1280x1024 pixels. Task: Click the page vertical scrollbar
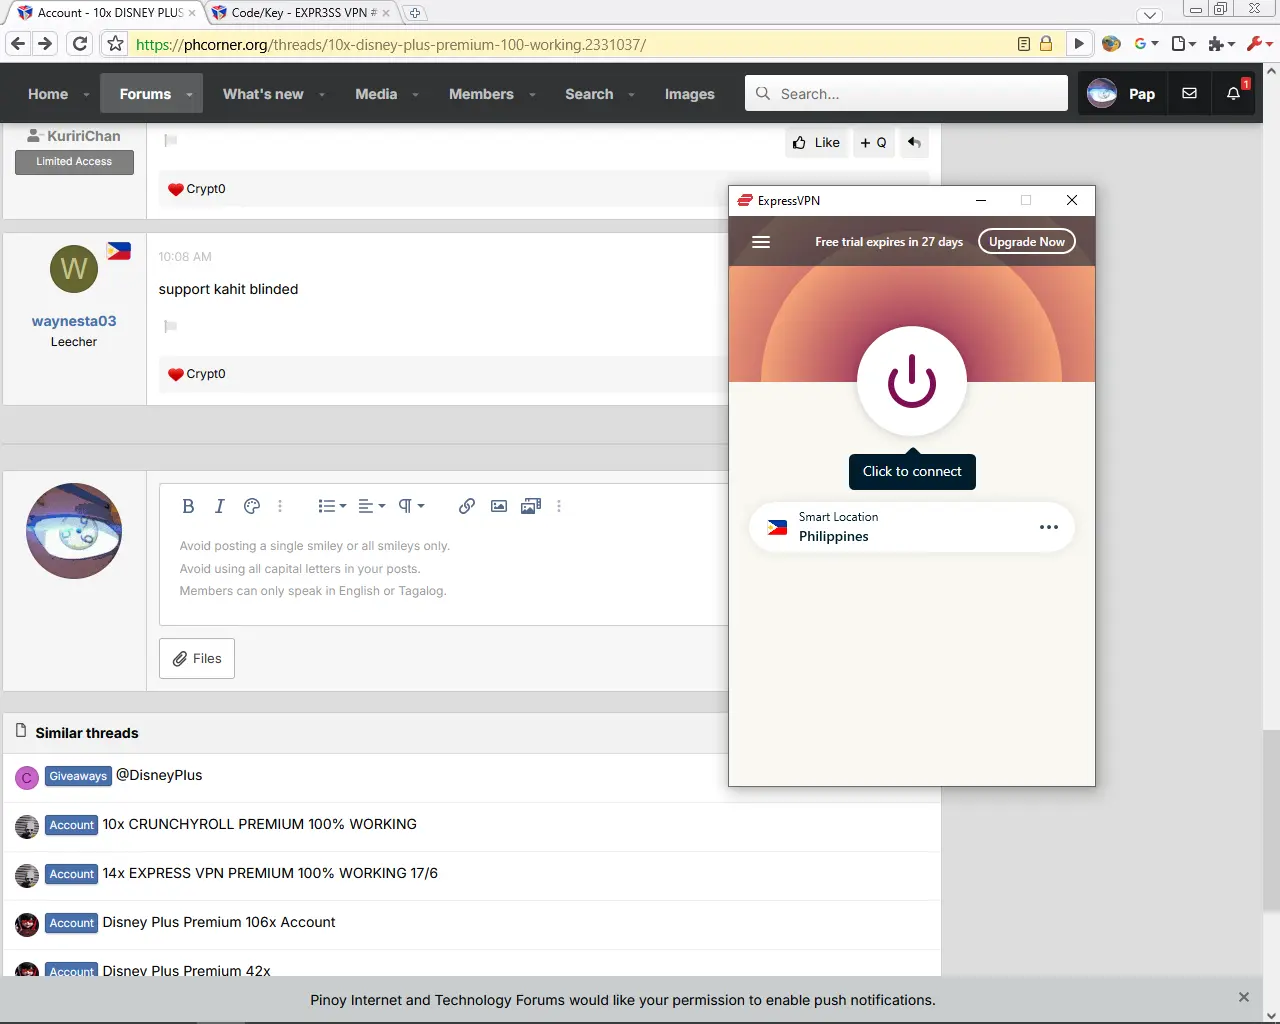(x=1271, y=820)
